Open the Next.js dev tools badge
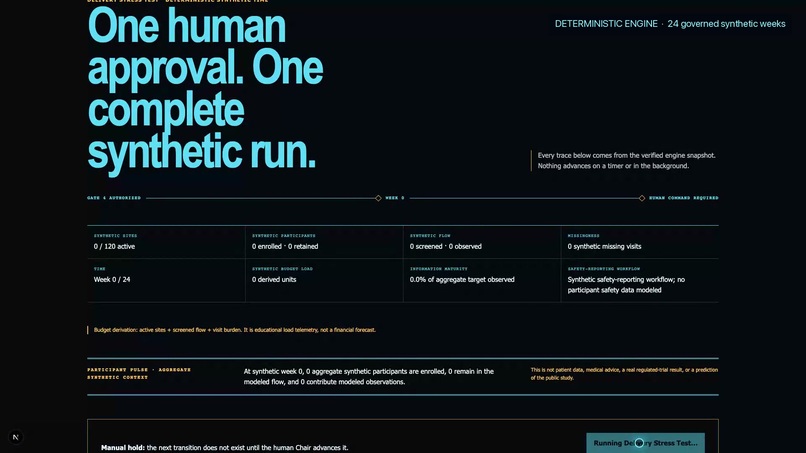This screenshot has width=806, height=453. coord(15,437)
